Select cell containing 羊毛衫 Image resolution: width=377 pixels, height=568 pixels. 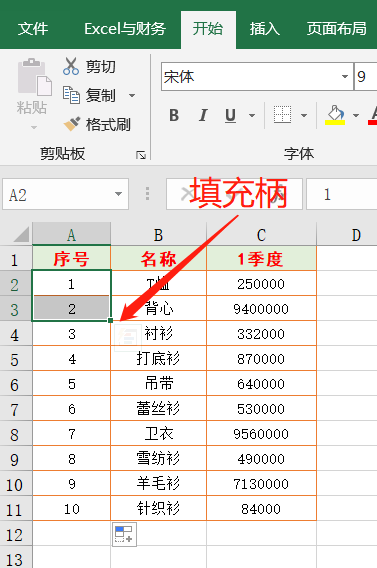click(x=159, y=483)
